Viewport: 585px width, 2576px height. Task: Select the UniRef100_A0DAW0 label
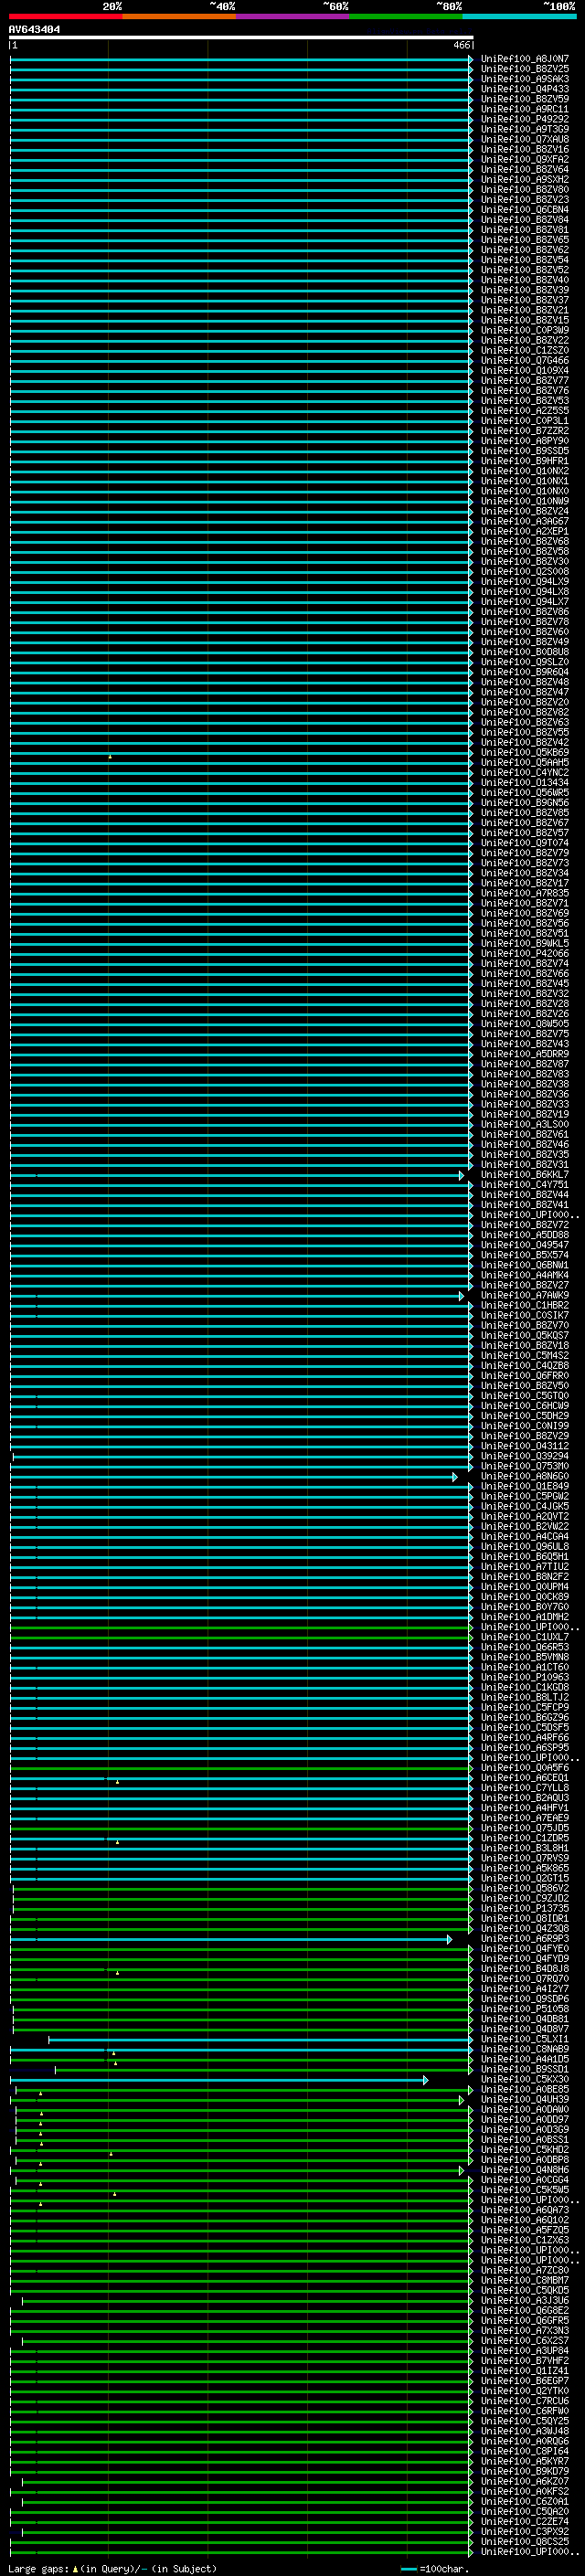pos(525,2109)
